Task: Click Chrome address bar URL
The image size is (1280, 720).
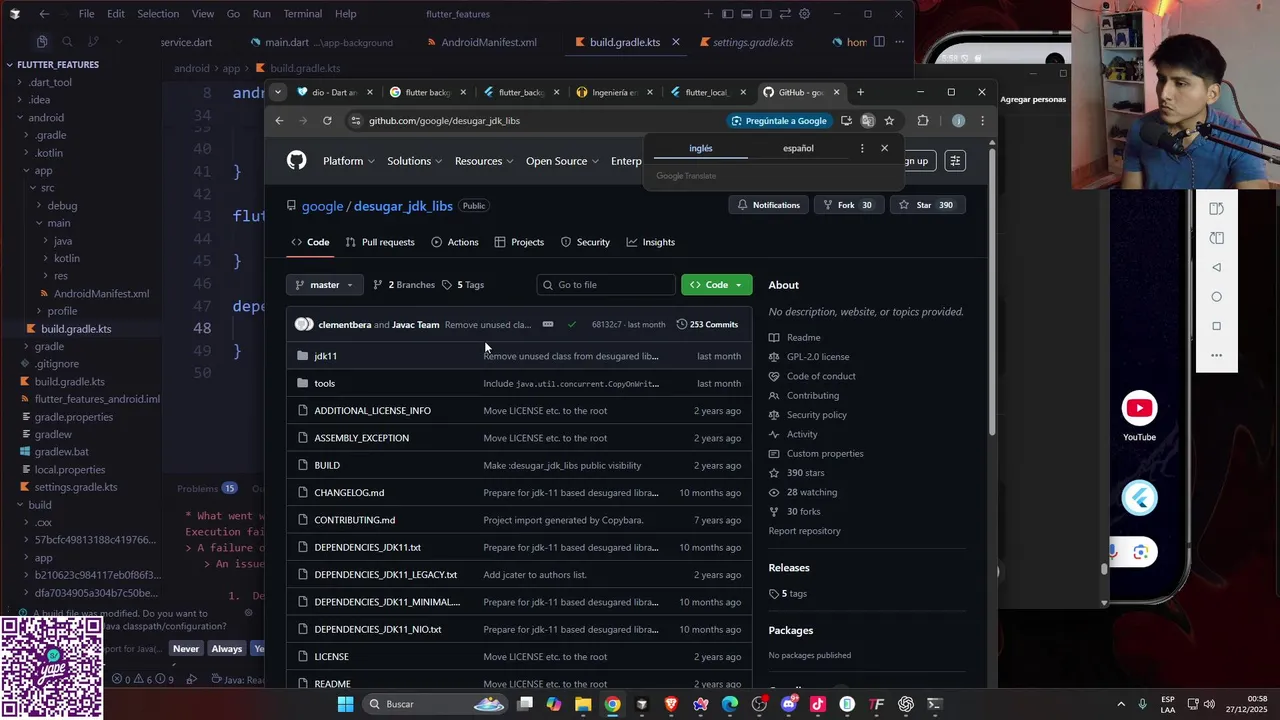Action: pos(444,121)
